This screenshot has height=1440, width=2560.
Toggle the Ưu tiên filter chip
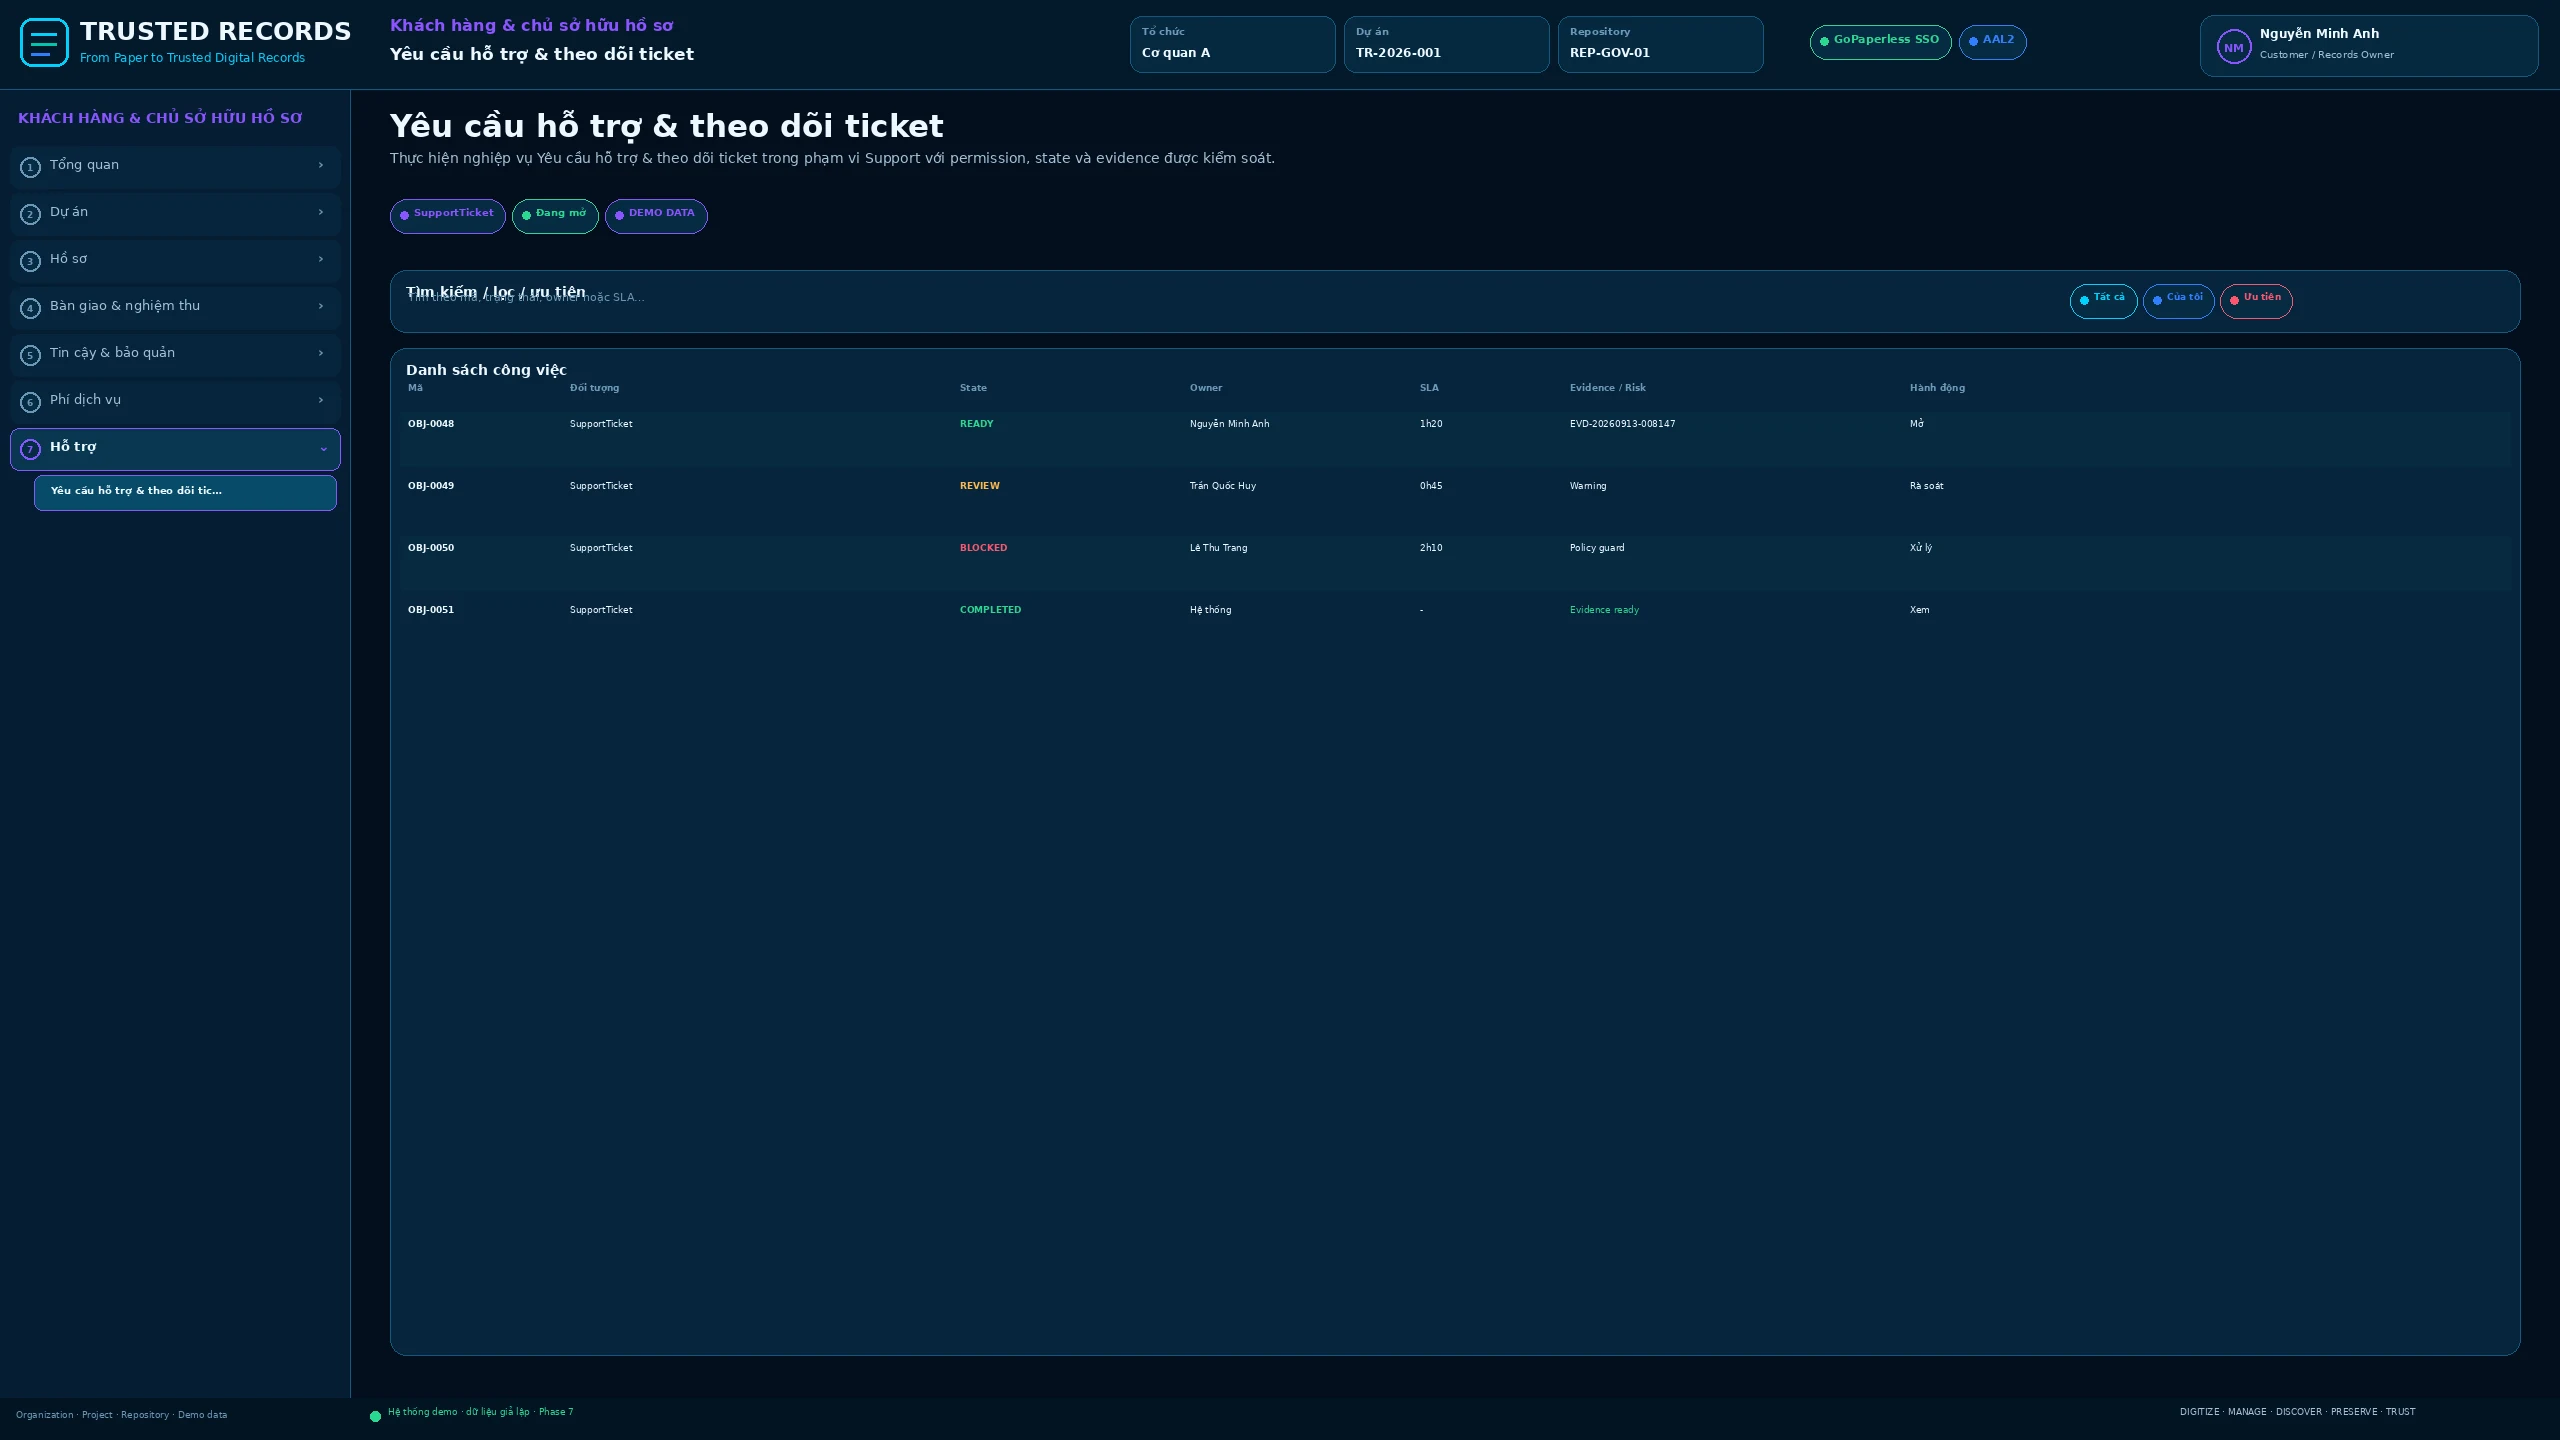pyautogui.click(x=2256, y=301)
